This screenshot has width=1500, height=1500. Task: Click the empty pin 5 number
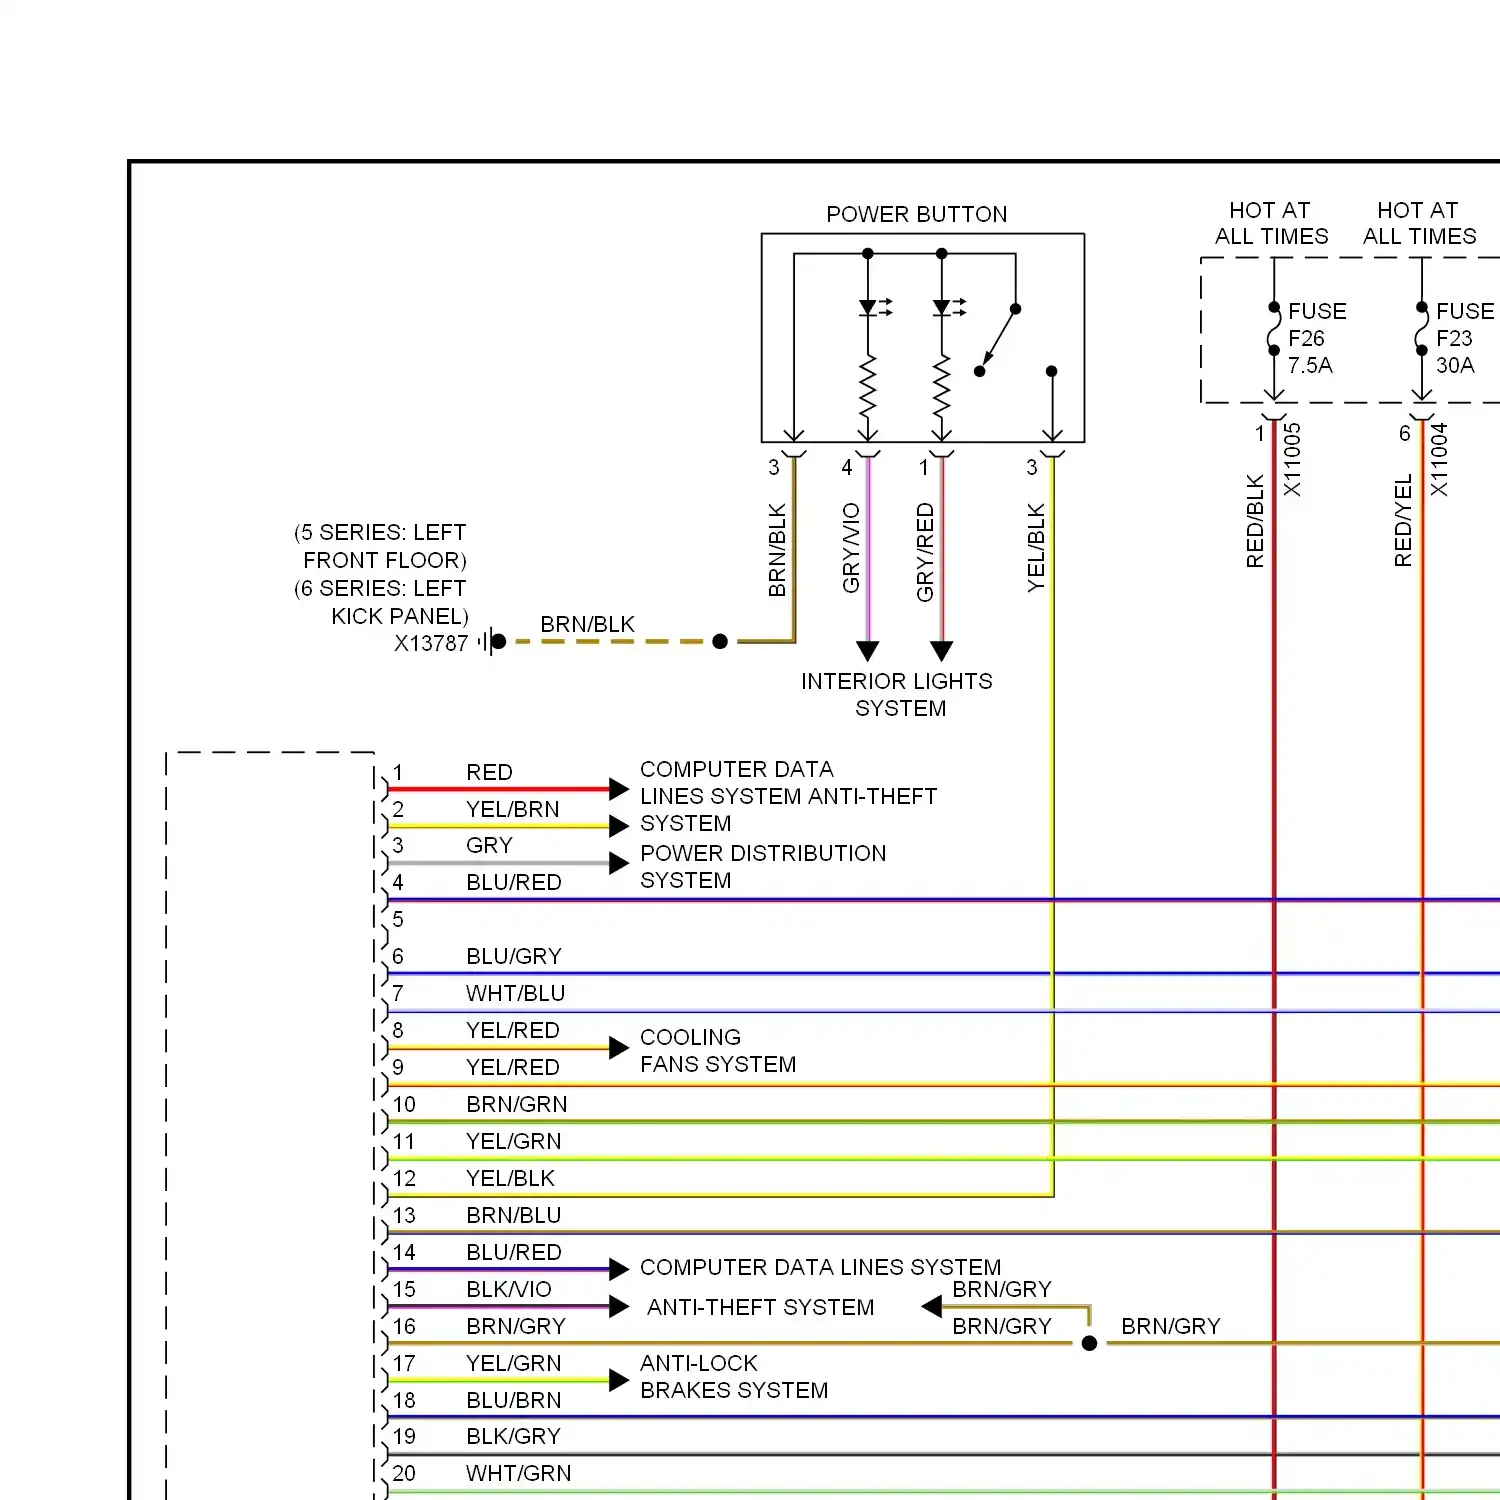[398, 919]
